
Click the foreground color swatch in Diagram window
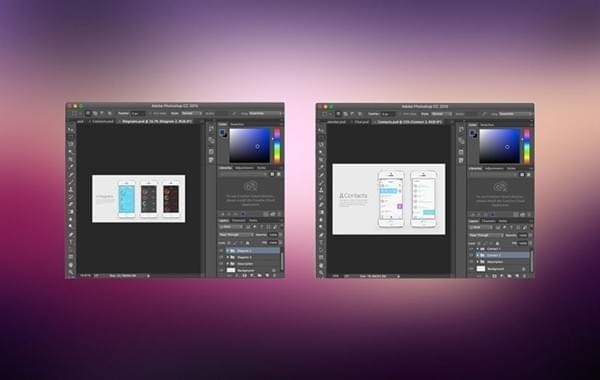[x=222, y=132]
